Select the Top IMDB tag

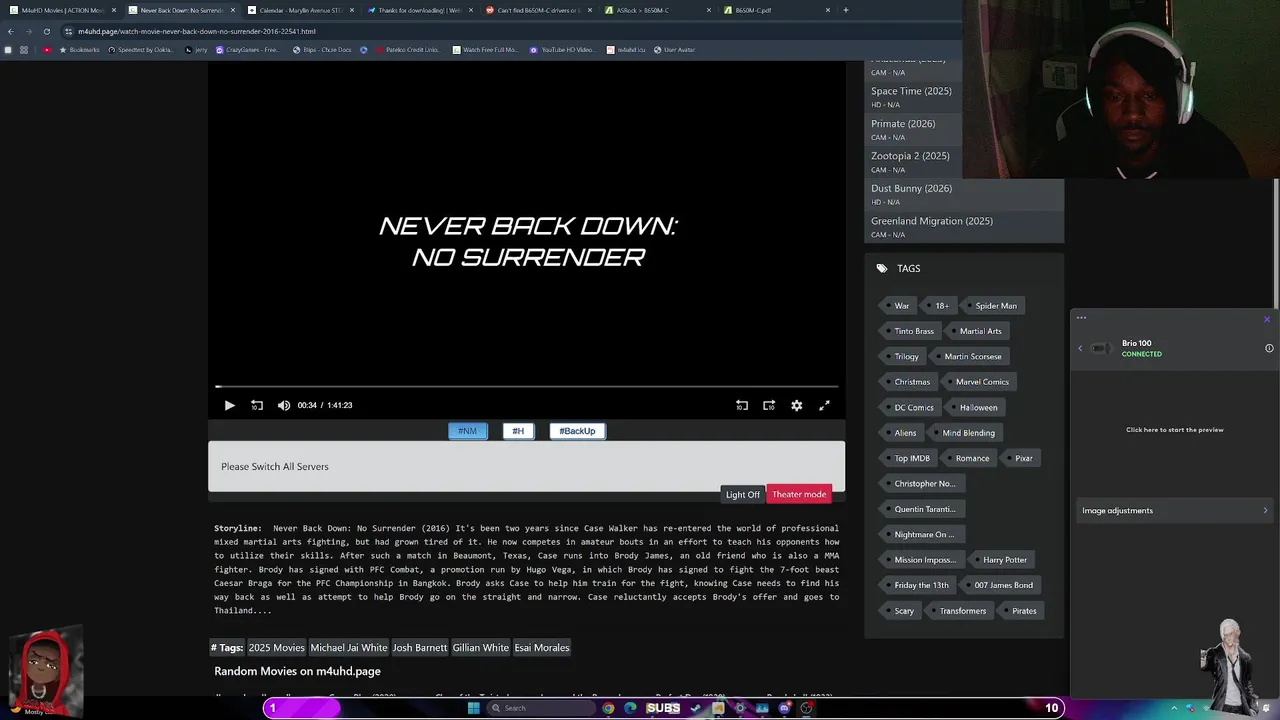[911, 458]
